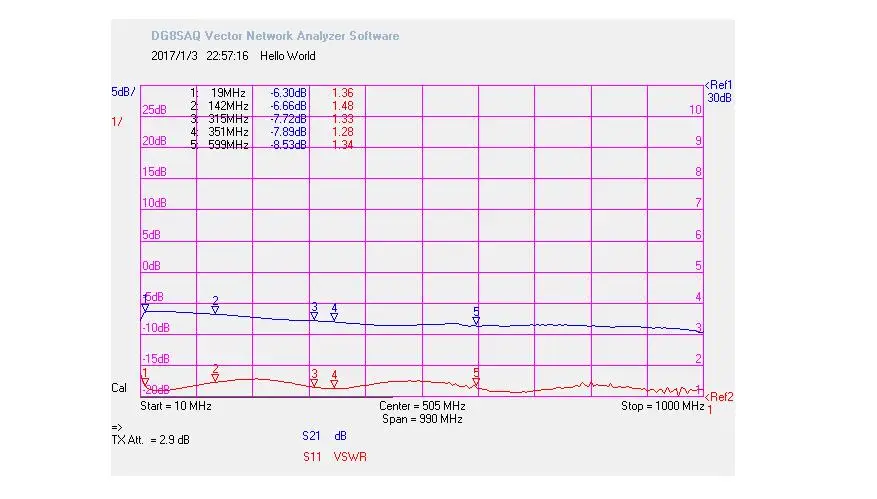The height and width of the screenshot is (499, 877).
Task: Click "Center = 505 MHz" frequency label
Action: (422, 406)
